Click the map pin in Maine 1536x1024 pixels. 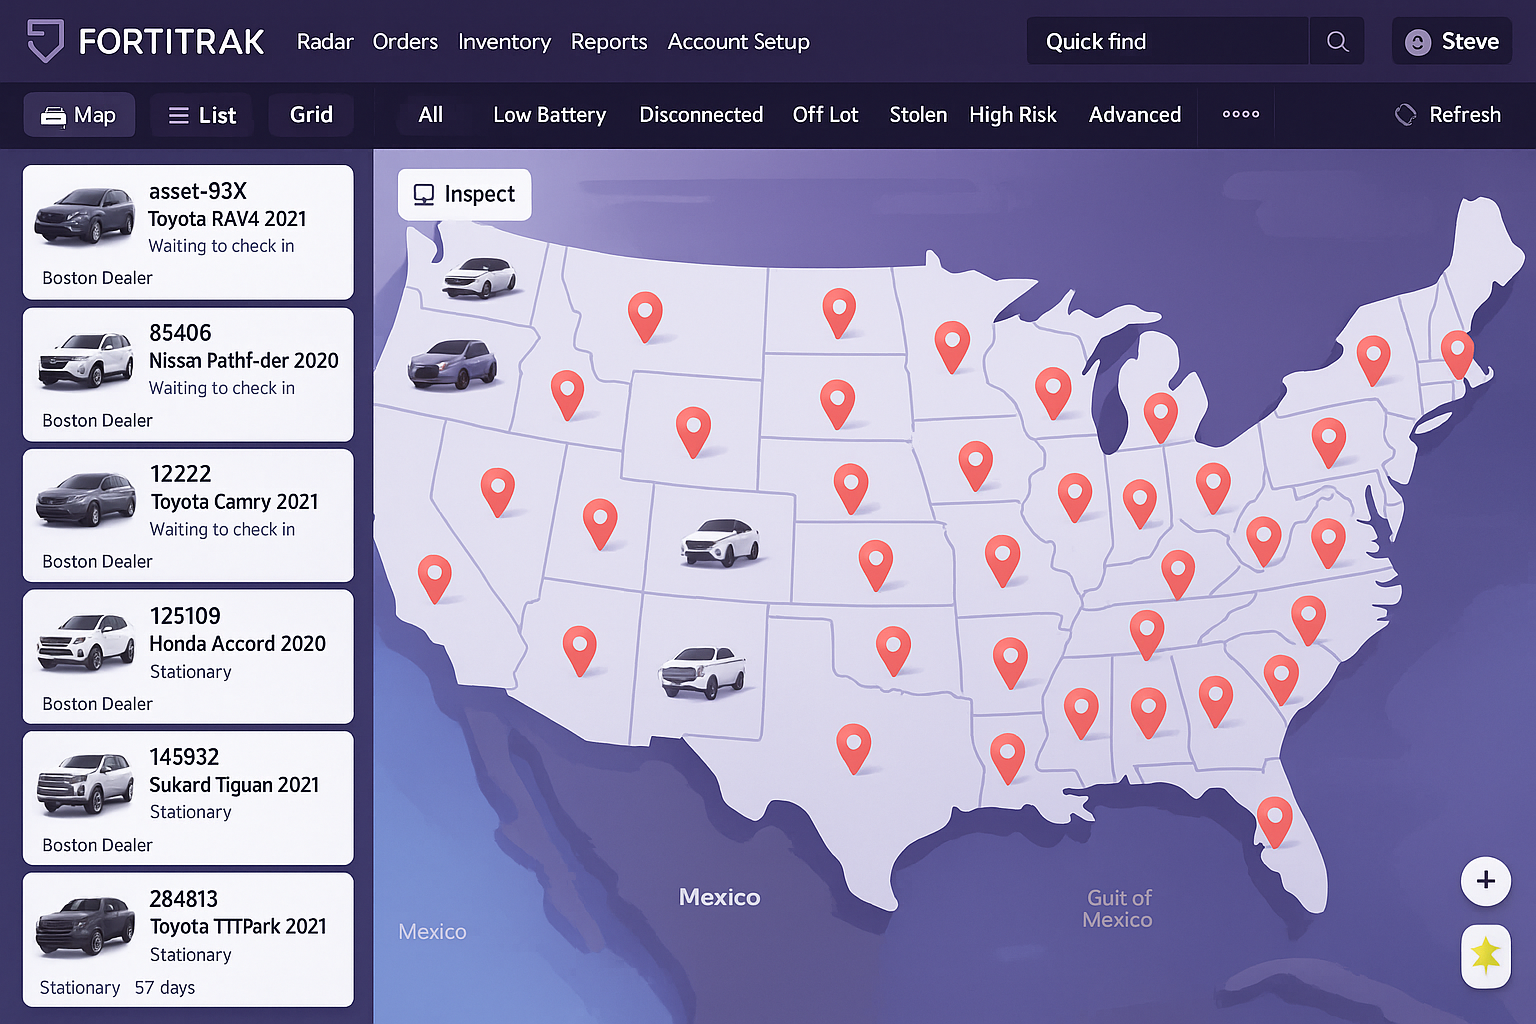[1457, 353]
